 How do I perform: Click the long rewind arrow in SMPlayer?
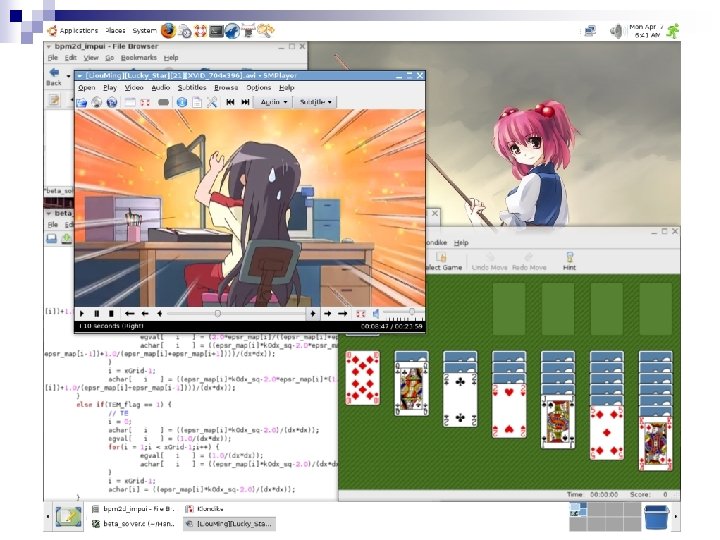click(129, 314)
